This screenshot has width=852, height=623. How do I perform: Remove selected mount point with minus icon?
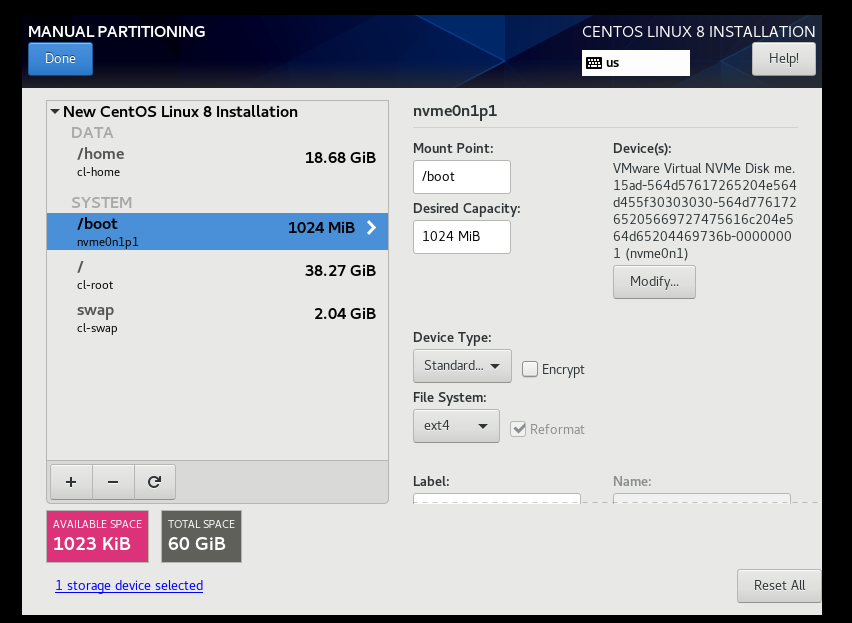click(x=113, y=482)
